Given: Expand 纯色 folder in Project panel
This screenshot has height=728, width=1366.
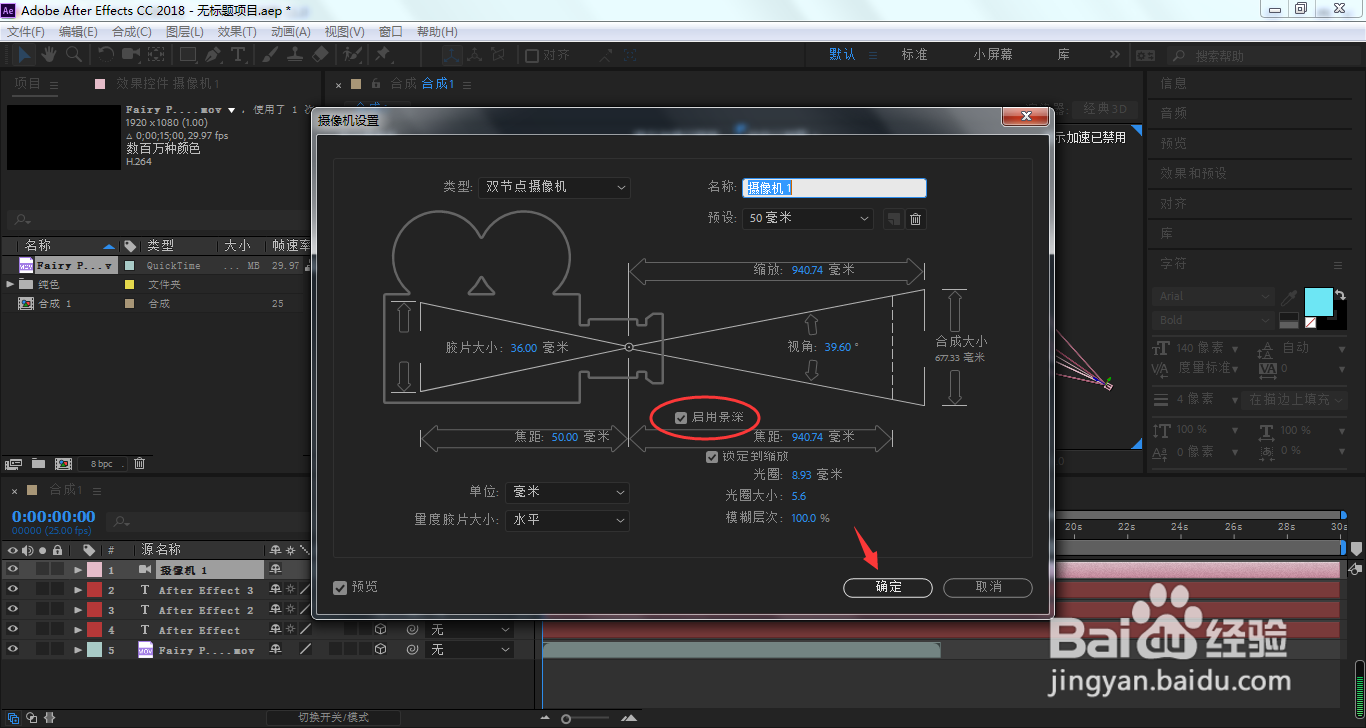Looking at the screenshot, I should pos(10,285).
